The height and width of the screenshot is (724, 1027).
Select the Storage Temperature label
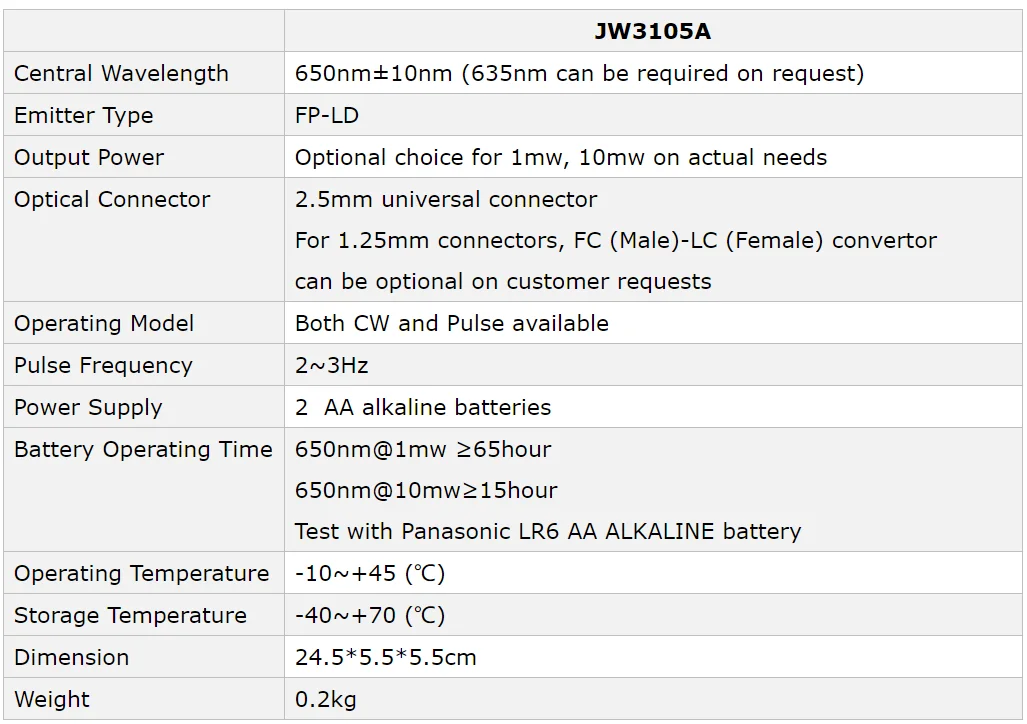pos(130,615)
